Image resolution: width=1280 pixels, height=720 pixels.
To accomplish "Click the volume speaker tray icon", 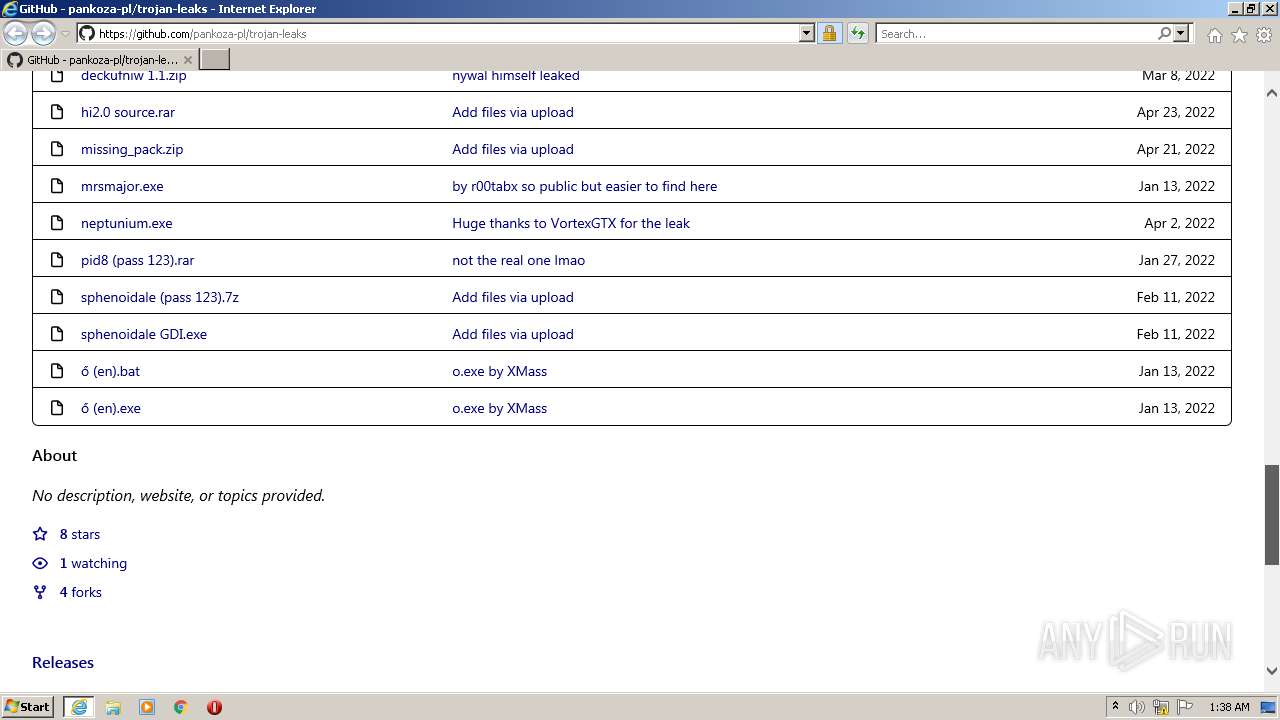I will point(1137,707).
